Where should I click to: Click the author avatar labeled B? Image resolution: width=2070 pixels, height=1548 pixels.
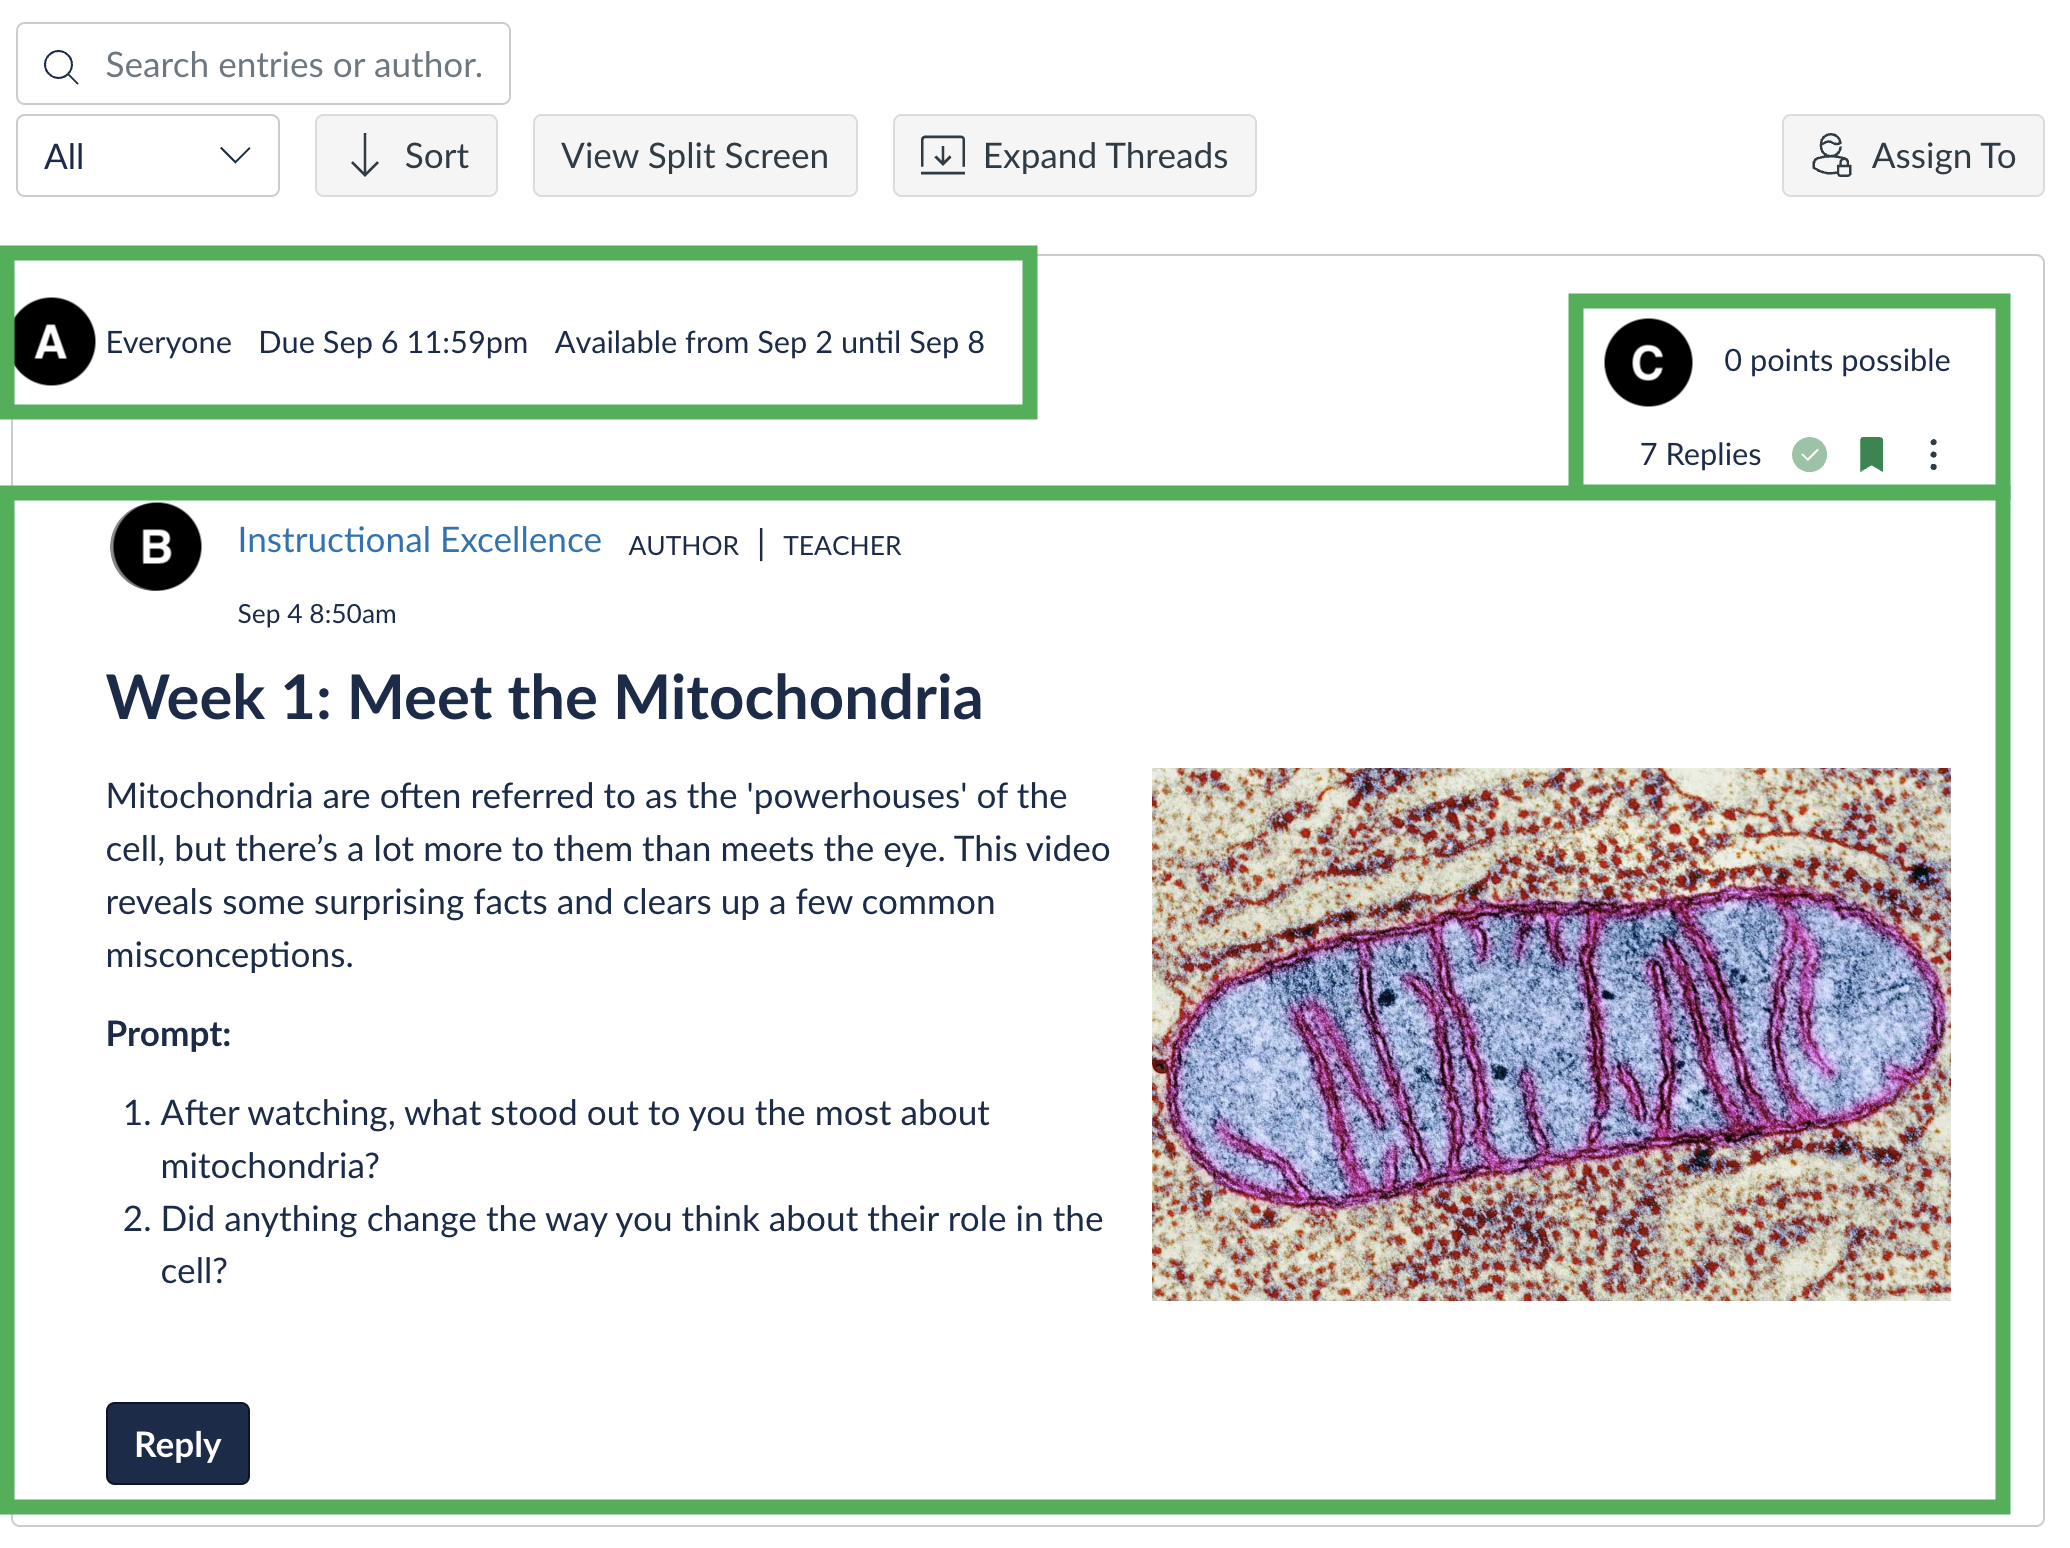156,547
